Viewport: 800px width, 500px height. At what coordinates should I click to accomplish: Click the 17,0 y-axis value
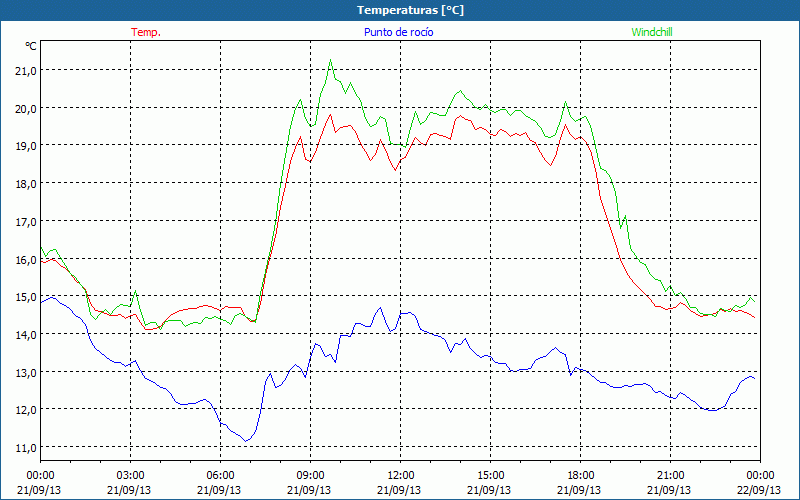tap(26, 222)
